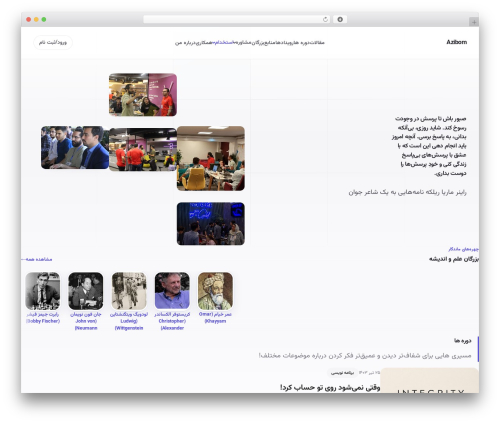
Task: Click the red close window button
Action: click(29, 19)
